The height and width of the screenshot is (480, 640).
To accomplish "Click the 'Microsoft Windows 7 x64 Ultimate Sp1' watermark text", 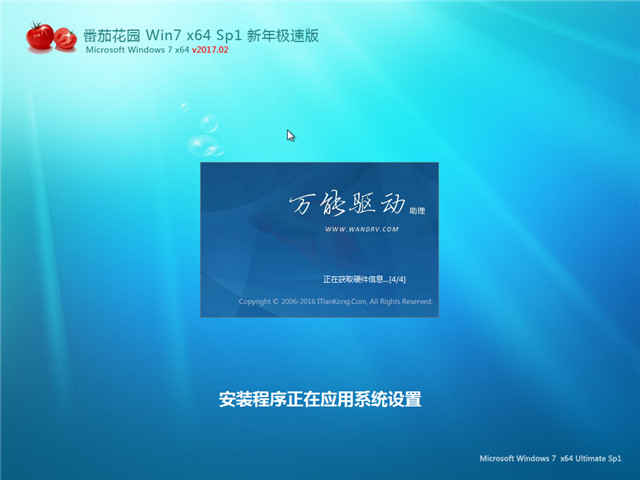I will tap(550, 458).
